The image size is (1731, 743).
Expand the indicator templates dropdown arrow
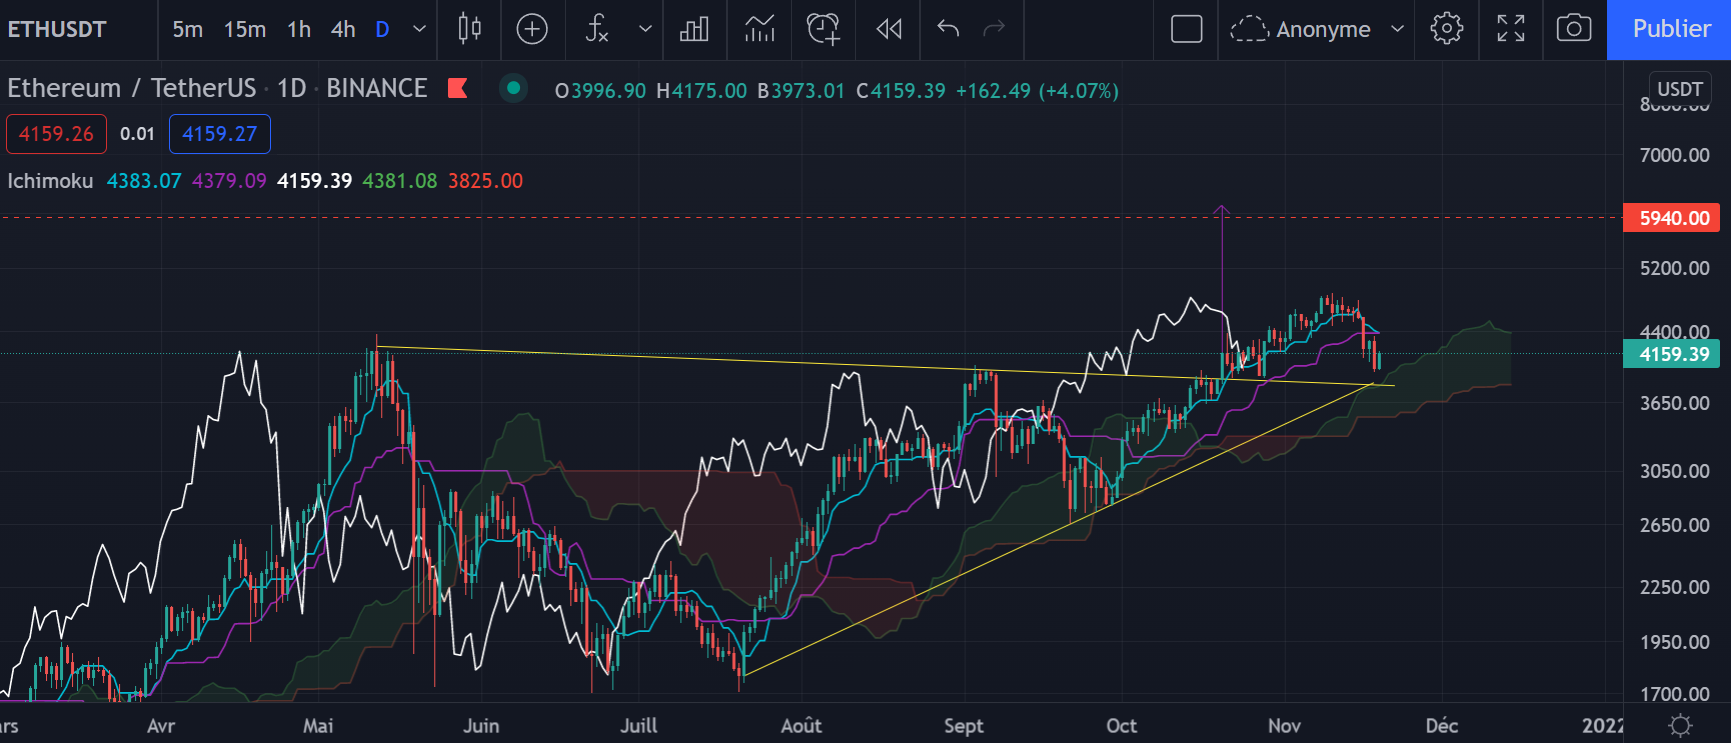(x=645, y=29)
